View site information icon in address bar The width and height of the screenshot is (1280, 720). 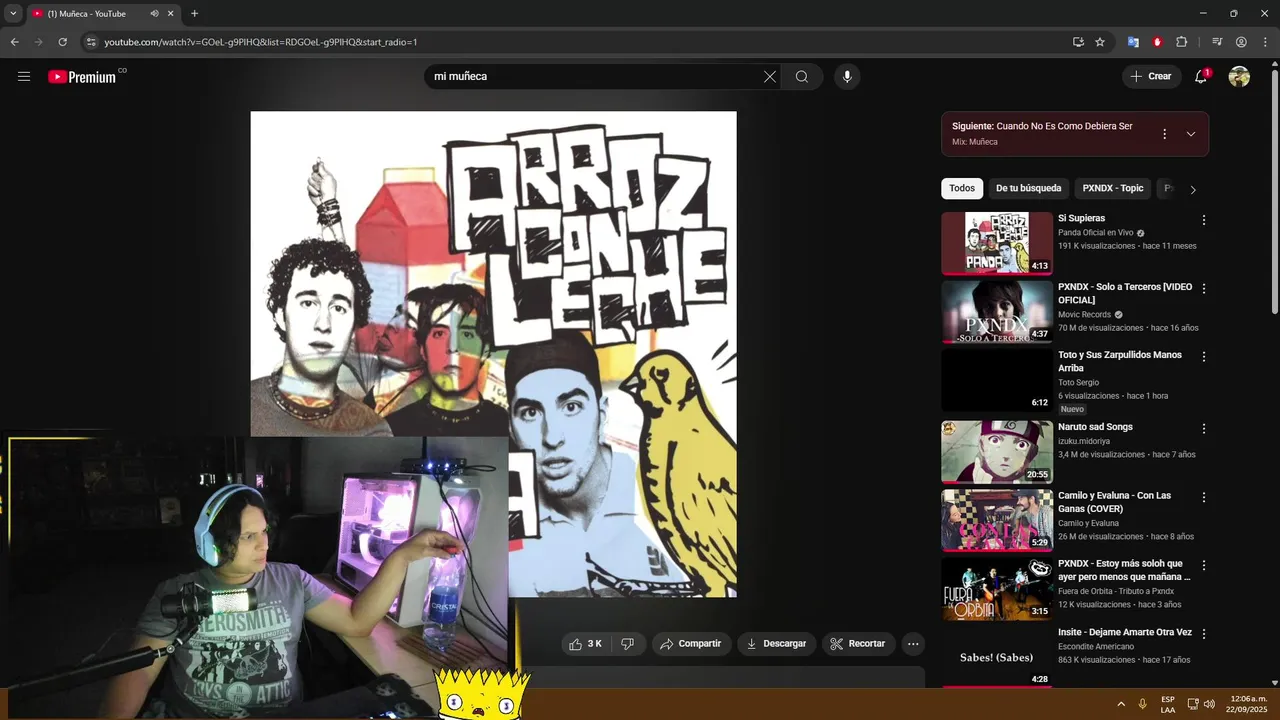coord(91,42)
